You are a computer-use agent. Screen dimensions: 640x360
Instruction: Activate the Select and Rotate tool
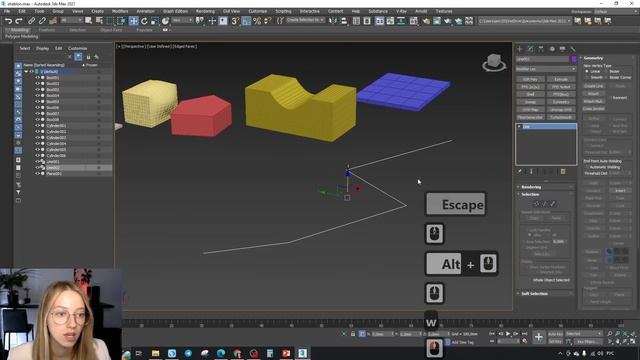coord(144,20)
